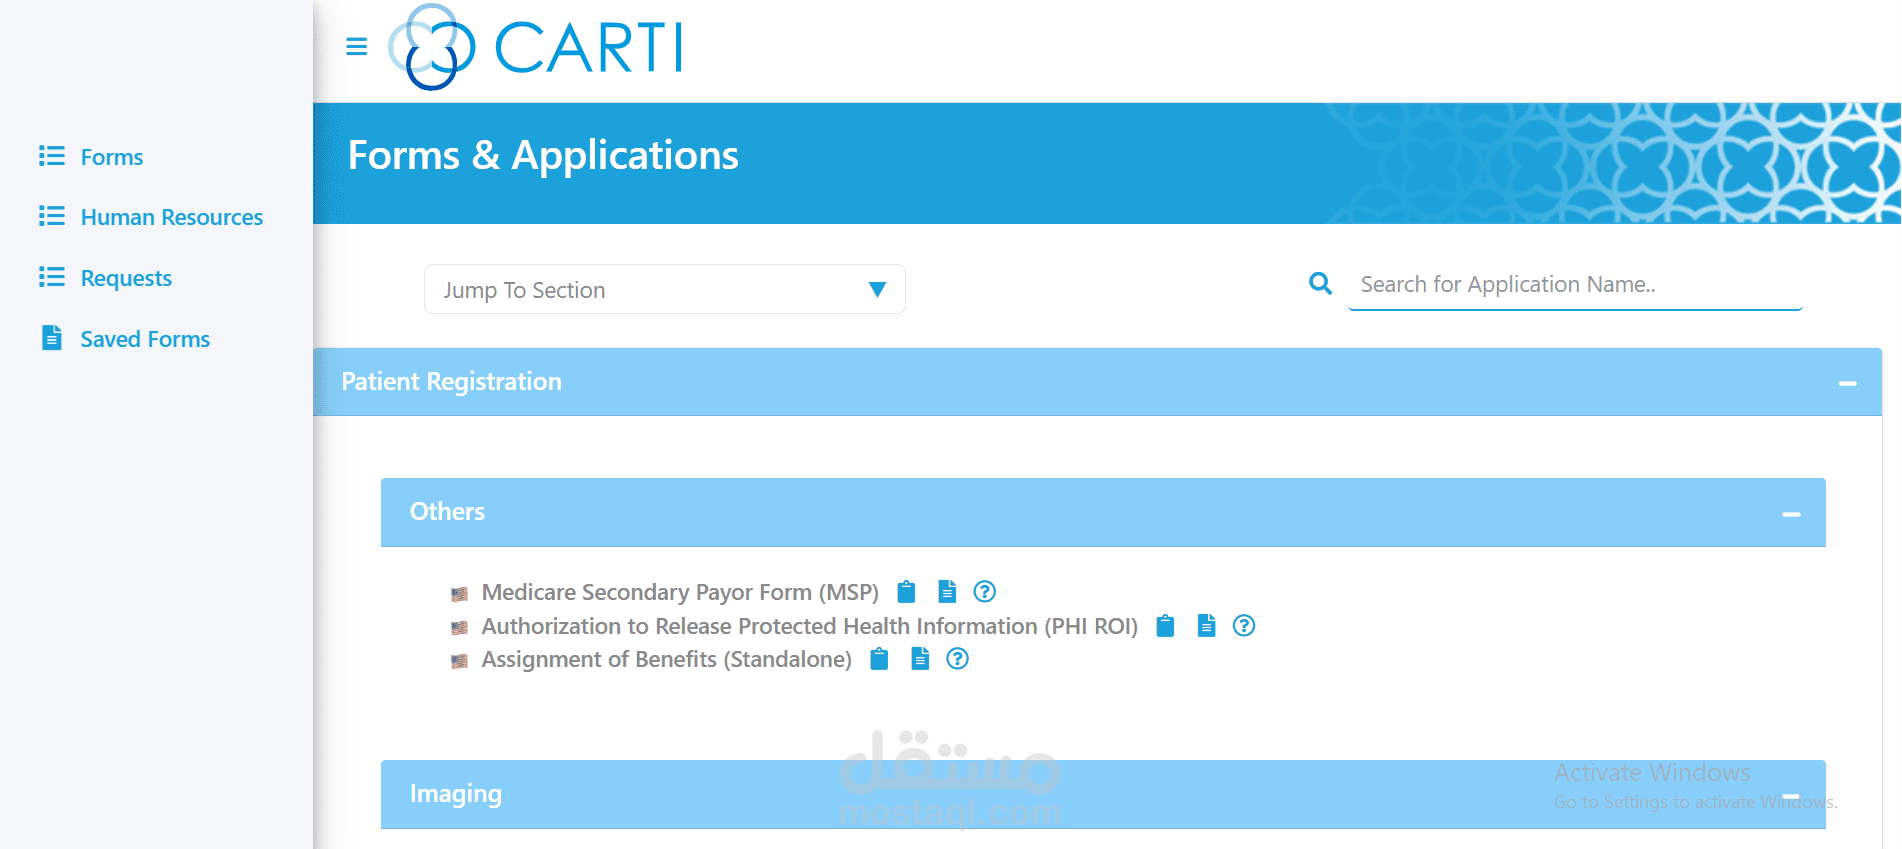
Task: Open Authorization to Release Protected Health Information
Action: point(810,626)
